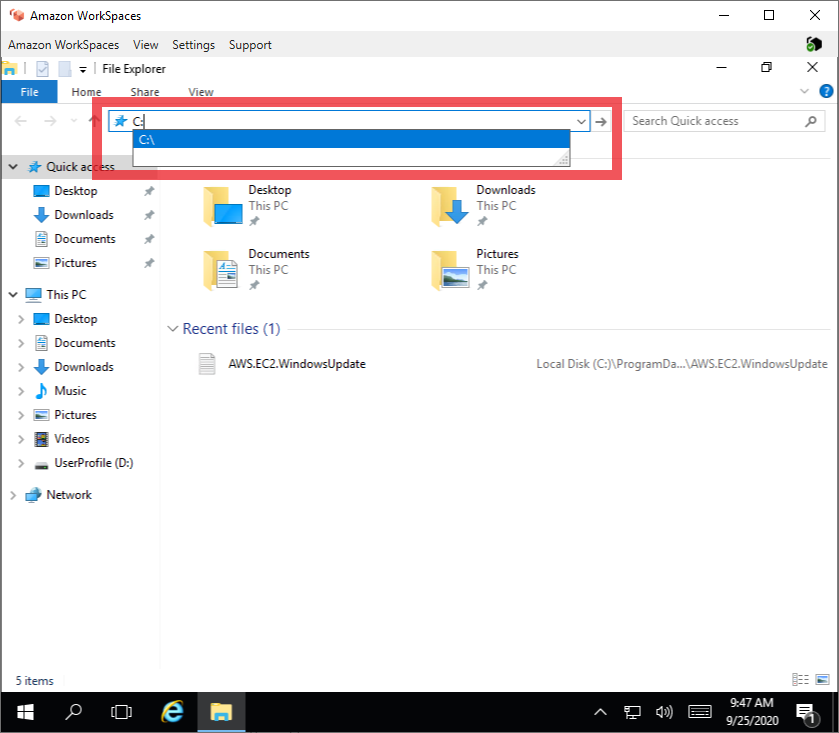The width and height of the screenshot is (839, 733).
Task: Expand the Network tree node
Action: [13, 495]
